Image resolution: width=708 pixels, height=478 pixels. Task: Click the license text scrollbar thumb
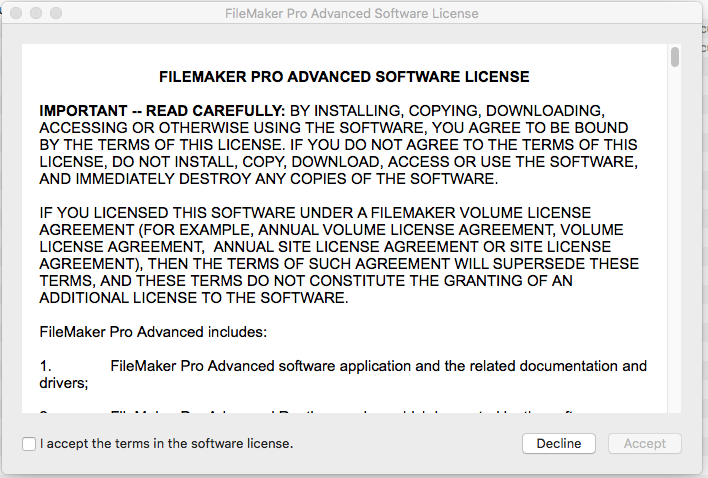tap(675, 57)
